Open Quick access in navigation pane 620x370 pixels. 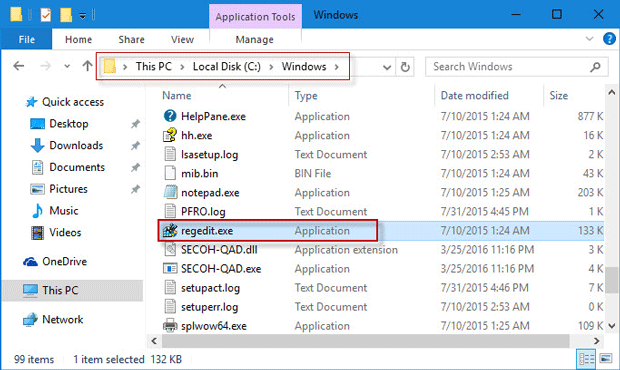click(x=65, y=102)
